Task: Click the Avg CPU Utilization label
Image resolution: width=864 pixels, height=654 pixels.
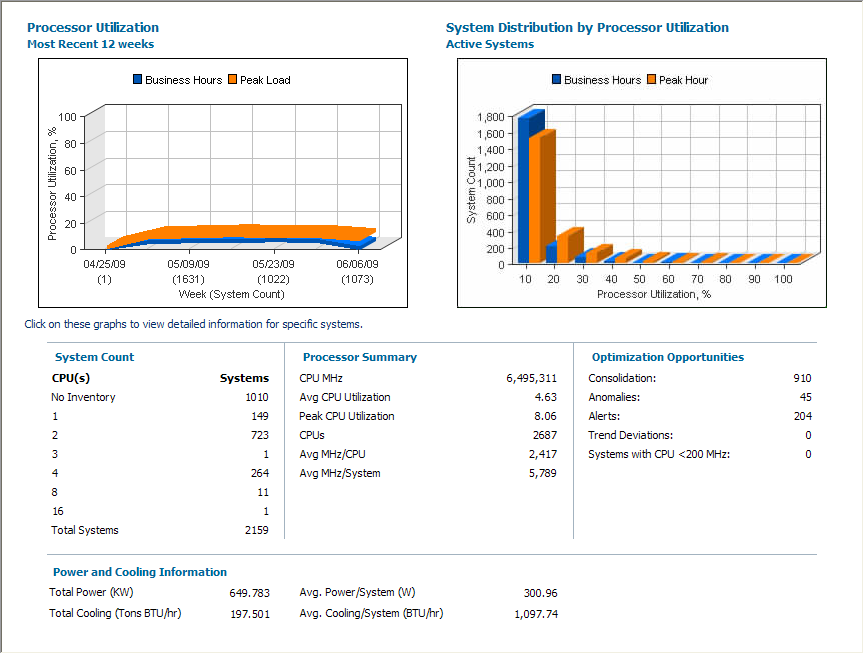Action: (345, 397)
